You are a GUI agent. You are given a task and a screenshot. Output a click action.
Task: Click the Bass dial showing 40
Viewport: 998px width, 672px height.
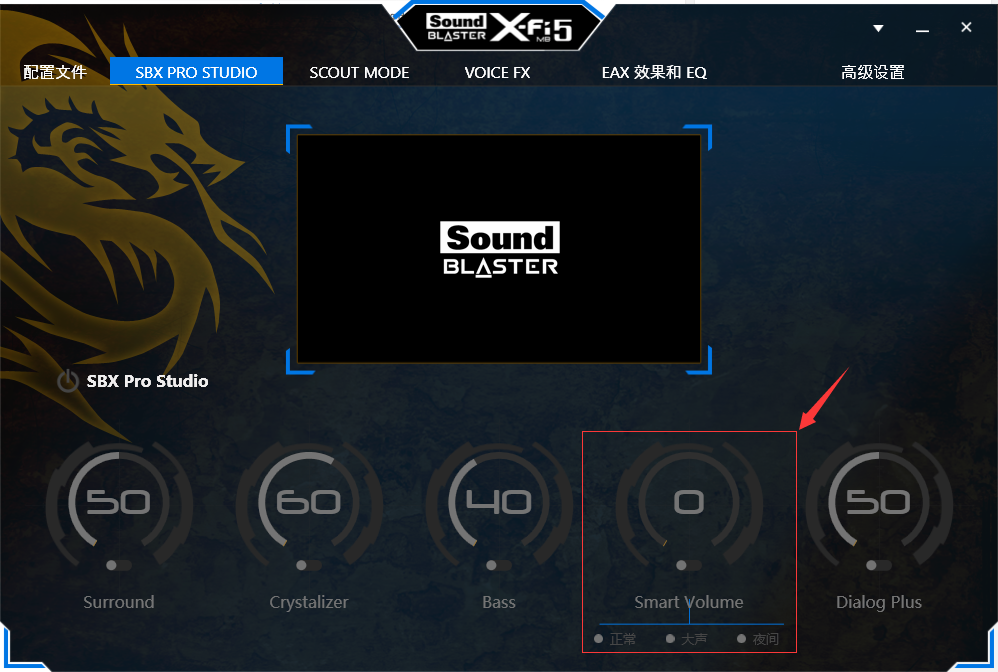click(x=499, y=501)
